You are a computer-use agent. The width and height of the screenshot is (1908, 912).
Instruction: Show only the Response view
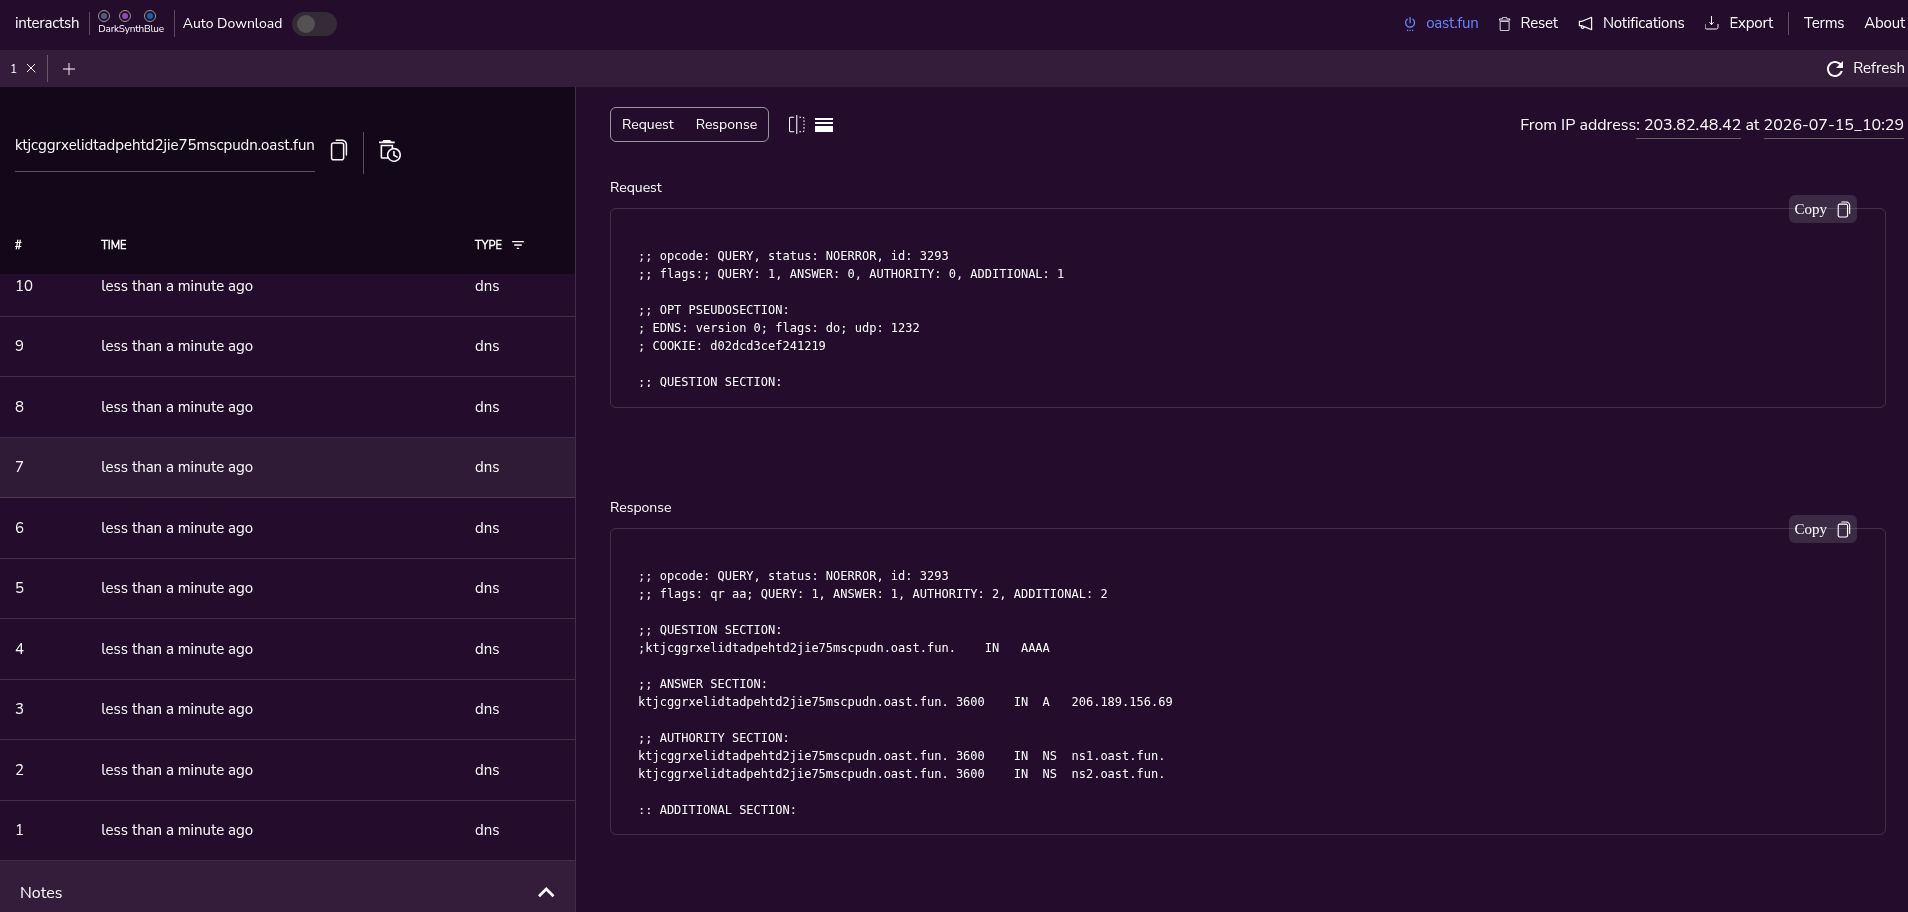click(726, 124)
